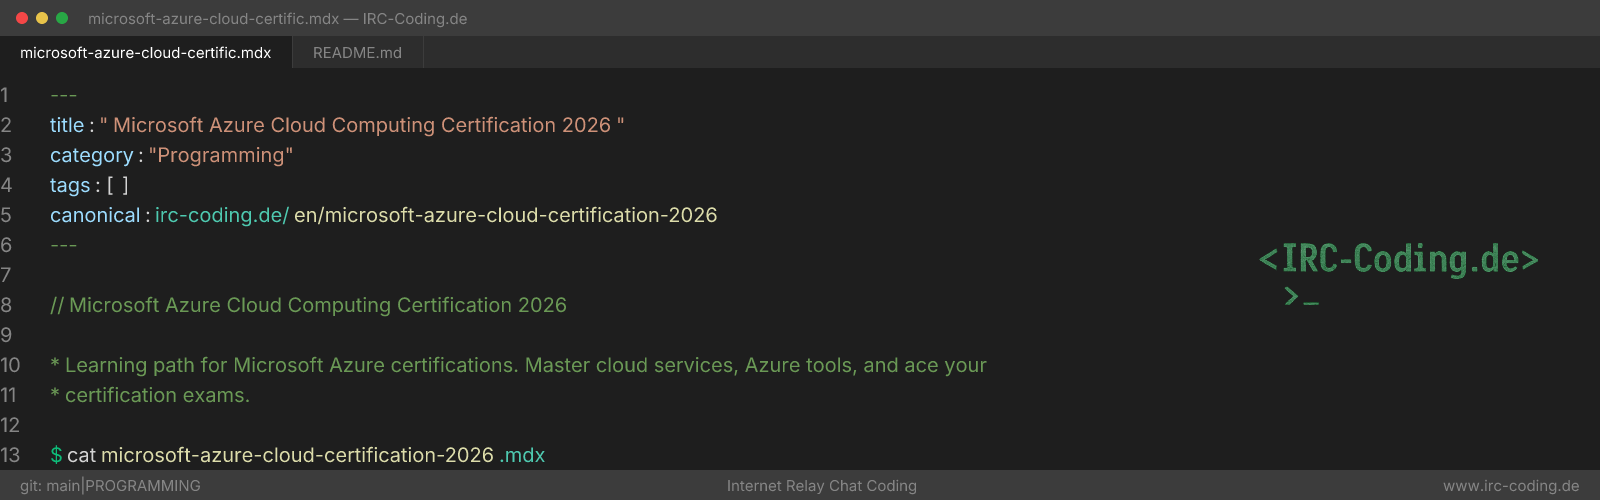Click the // Microsoft Azure heading comment
This screenshot has height=500, width=1600.
[x=308, y=305]
